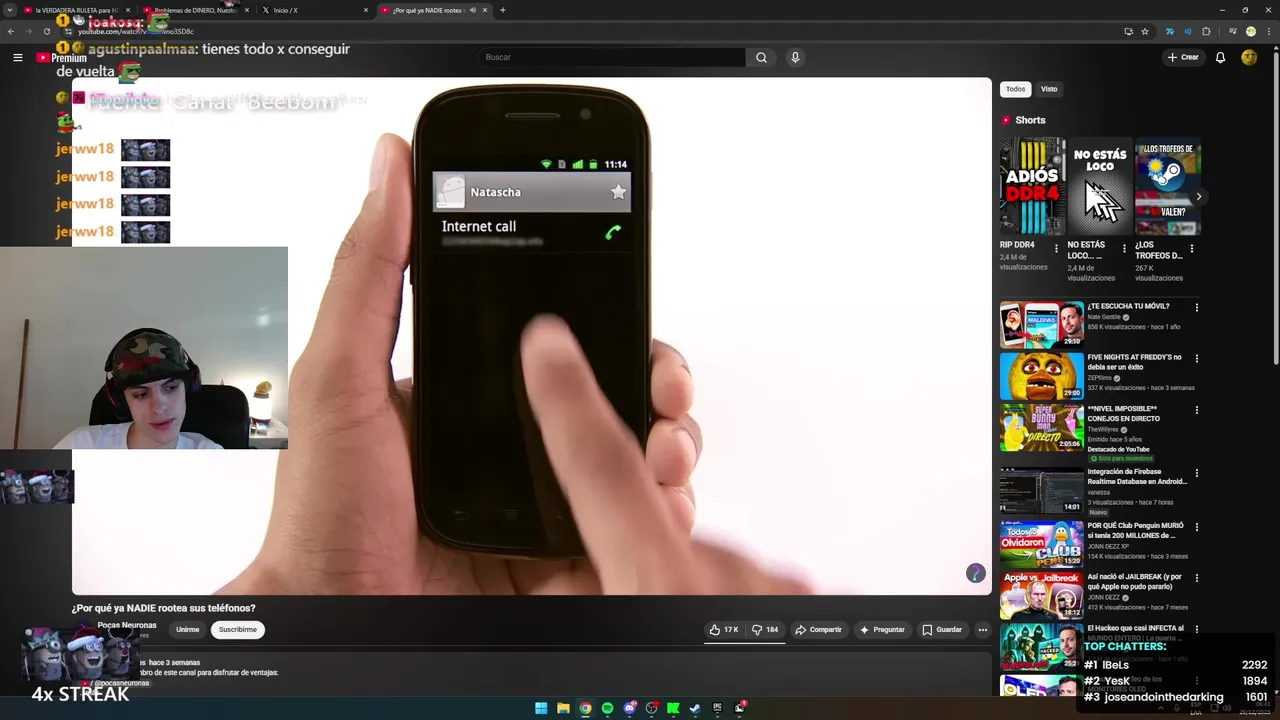Open 'Los trofeos de...' Steam short thumbnail

1168,186
